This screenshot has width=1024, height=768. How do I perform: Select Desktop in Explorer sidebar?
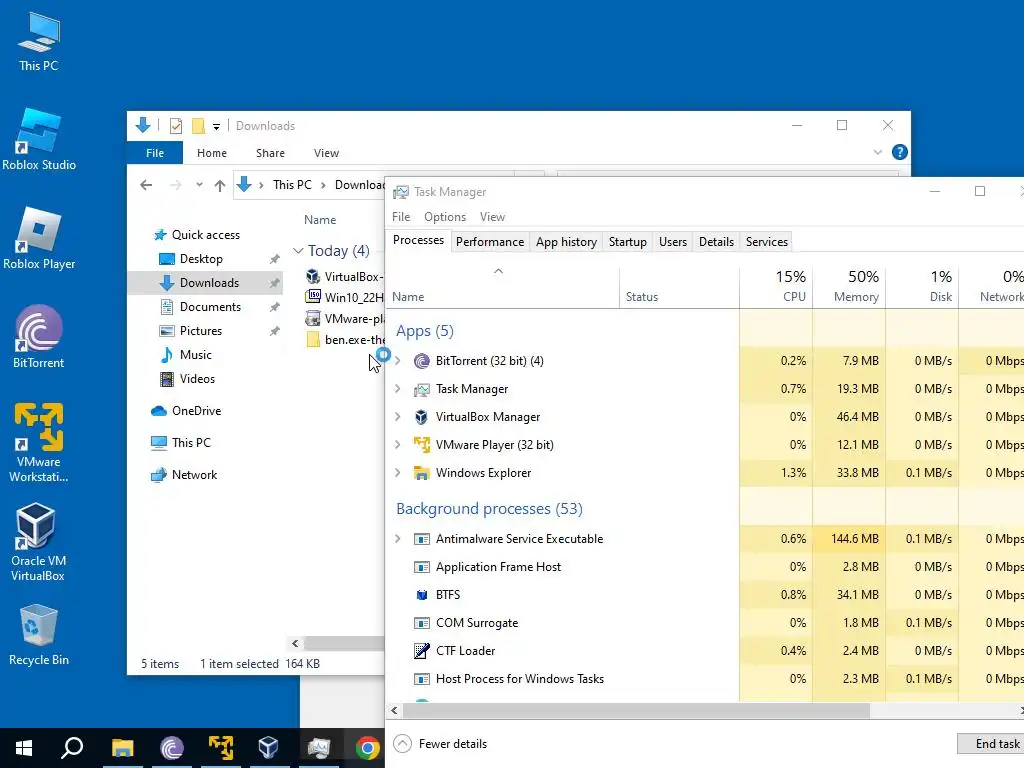pos(201,259)
